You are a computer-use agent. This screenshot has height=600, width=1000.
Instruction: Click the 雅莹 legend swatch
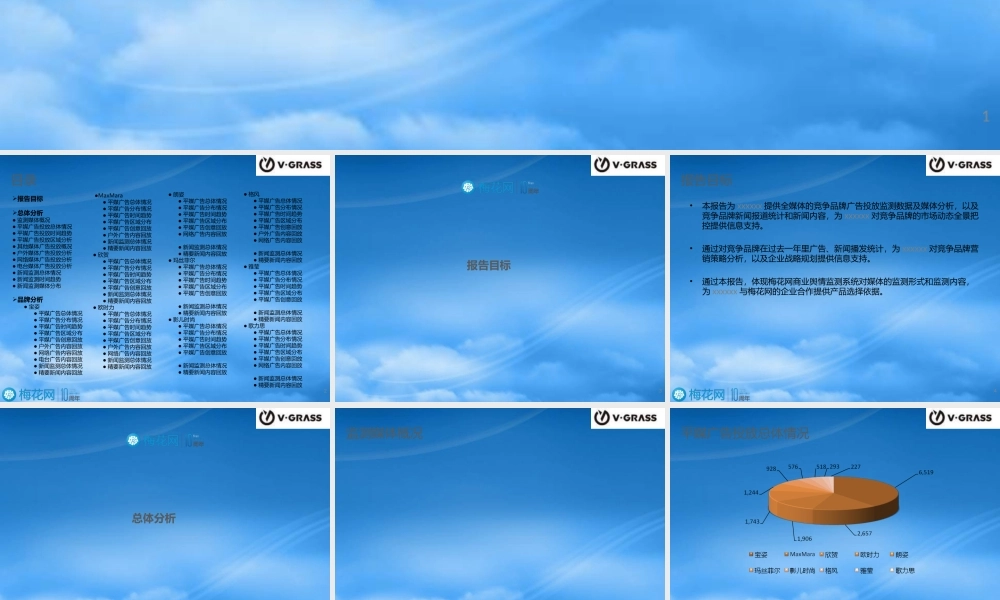pos(857,570)
